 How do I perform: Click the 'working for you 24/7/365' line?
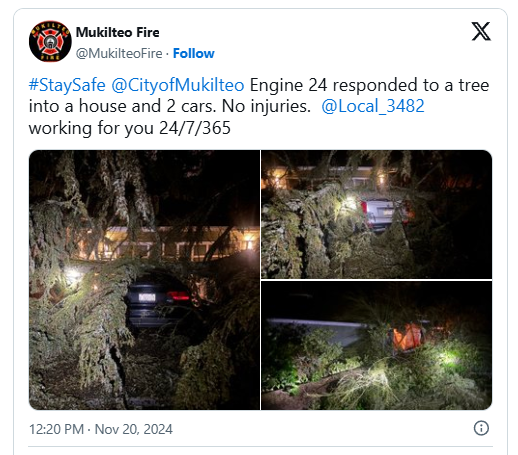click(130, 128)
